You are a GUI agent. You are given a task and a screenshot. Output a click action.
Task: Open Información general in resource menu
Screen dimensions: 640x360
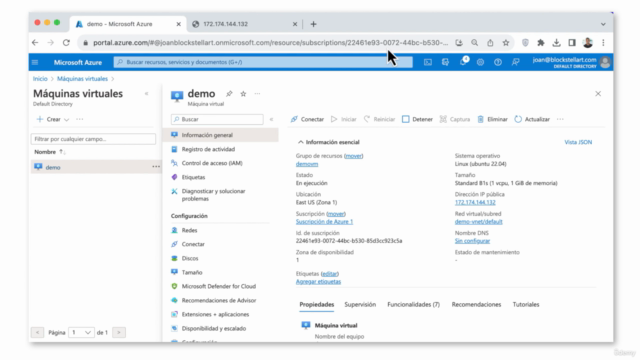(x=221, y=135)
